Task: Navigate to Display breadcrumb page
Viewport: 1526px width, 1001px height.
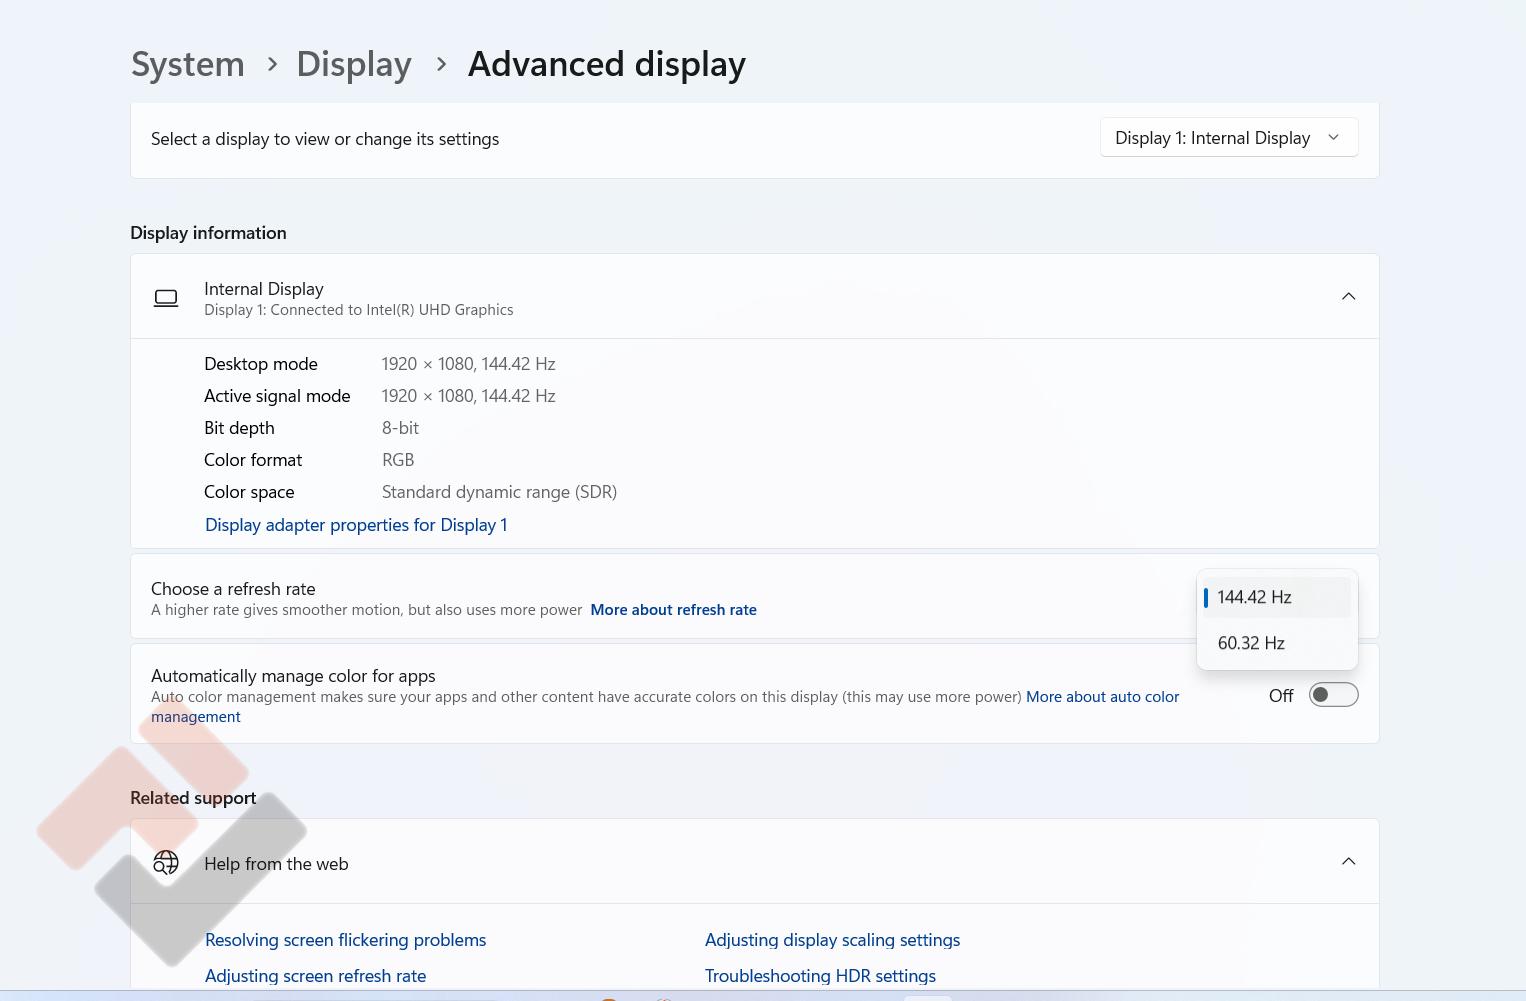Action: tap(354, 65)
